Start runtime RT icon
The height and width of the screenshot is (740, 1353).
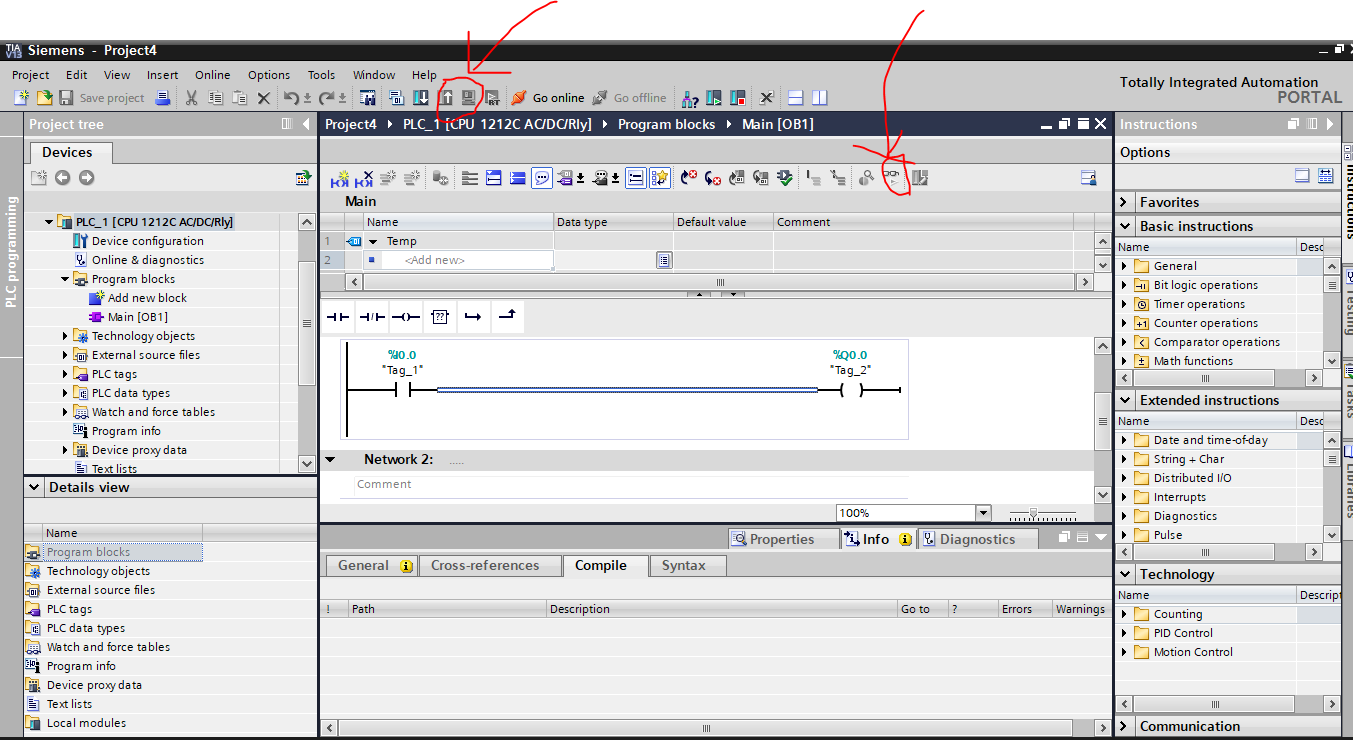(x=492, y=98)
